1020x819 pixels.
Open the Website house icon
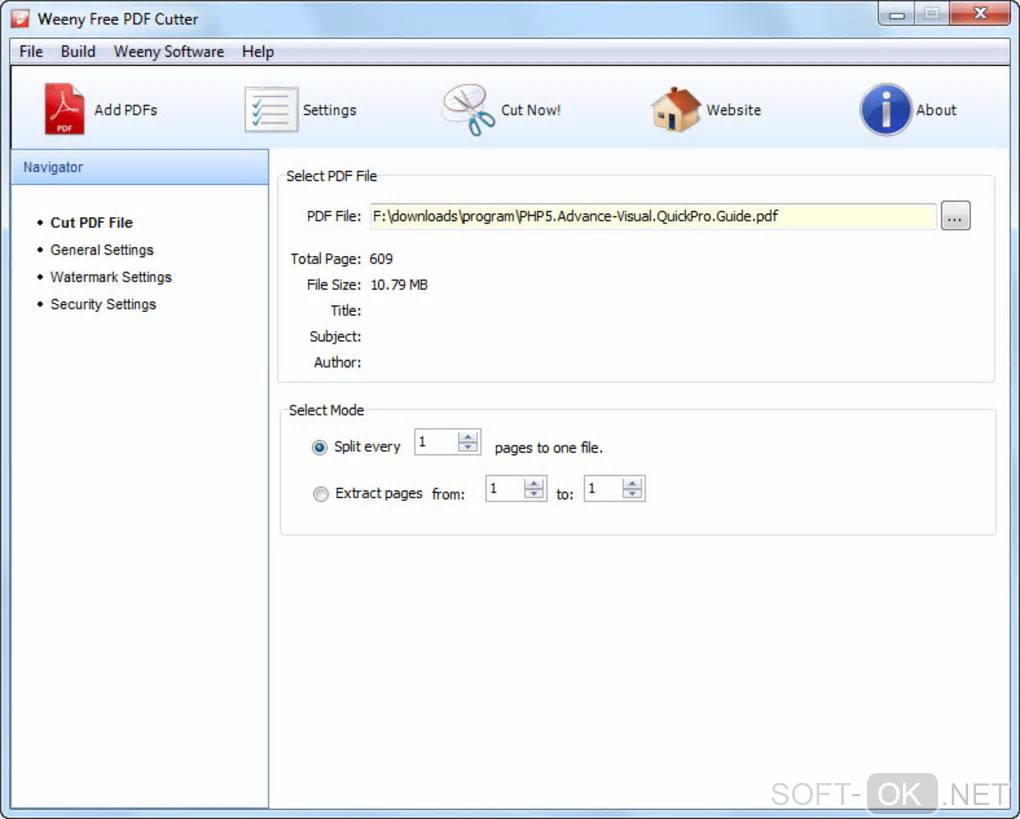pyautogui.click(x=675, y=109)
